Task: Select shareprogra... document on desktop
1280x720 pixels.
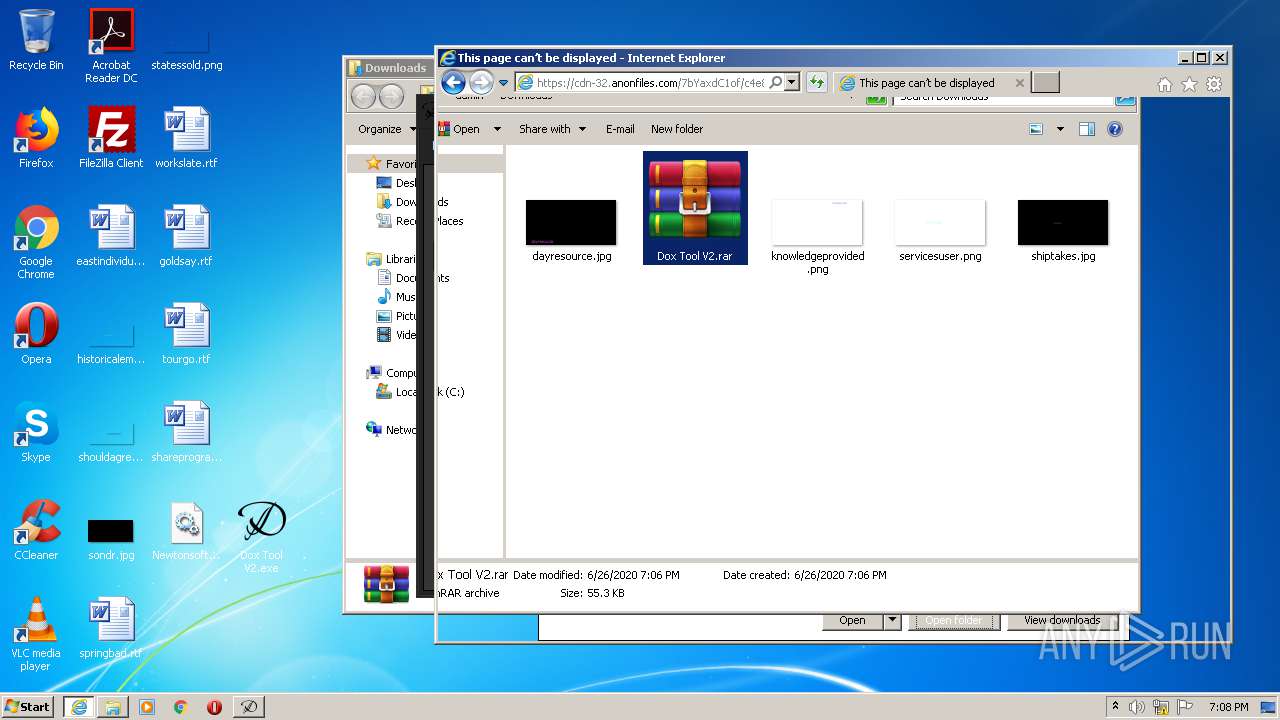Action: 187,432
